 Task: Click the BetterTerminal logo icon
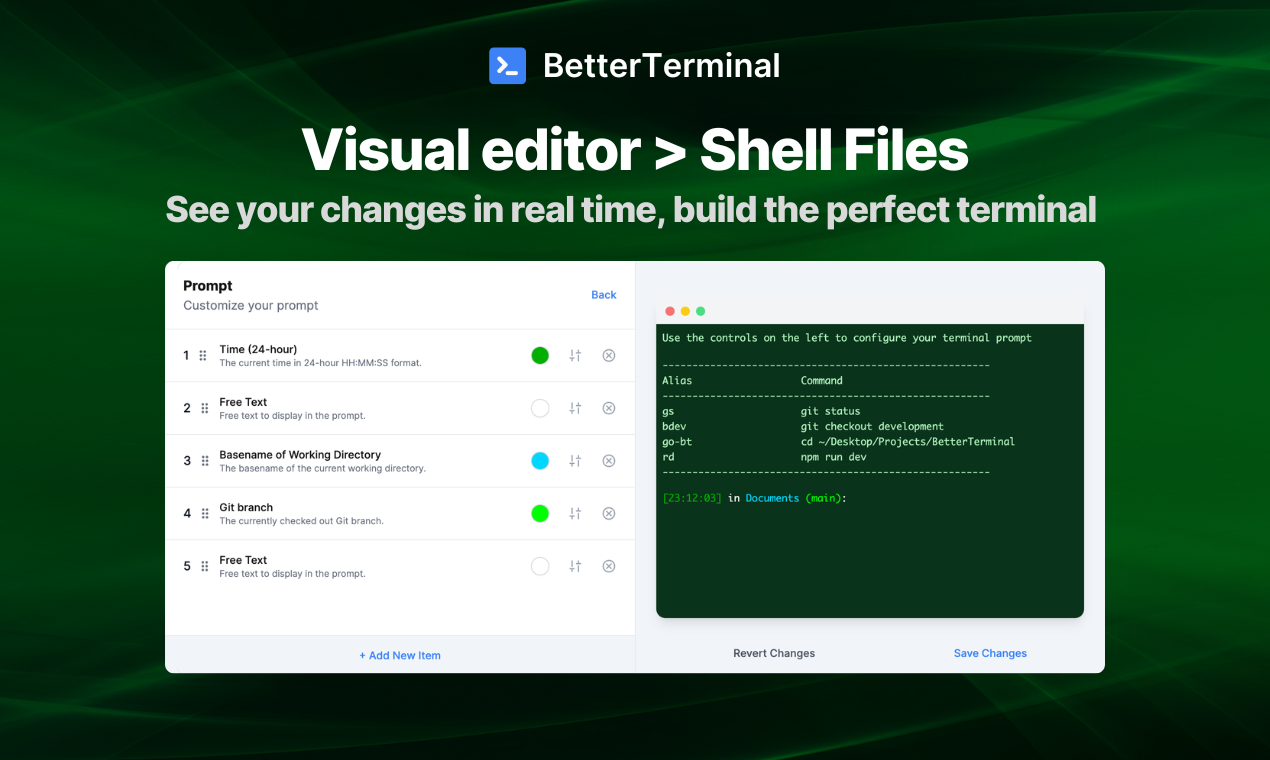point(507,66)
